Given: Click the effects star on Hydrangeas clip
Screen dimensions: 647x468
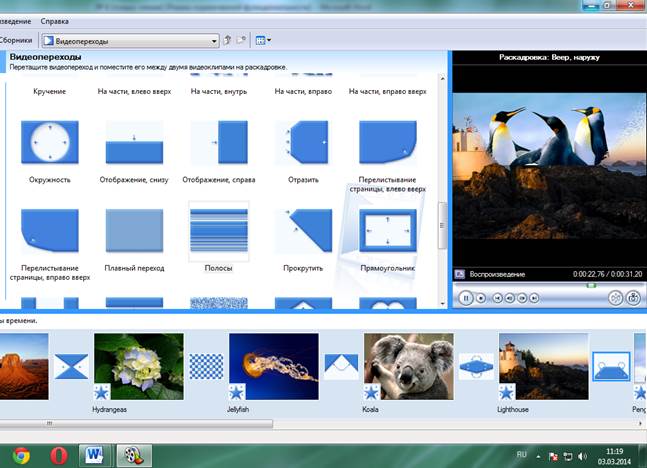Looking at the screenshot, I should click(x=102, y=392).
